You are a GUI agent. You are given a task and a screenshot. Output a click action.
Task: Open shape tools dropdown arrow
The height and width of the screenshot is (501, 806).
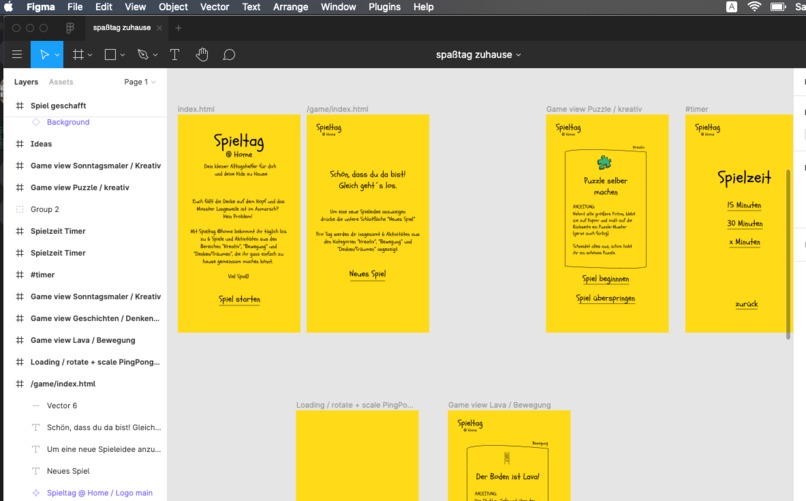122,55
